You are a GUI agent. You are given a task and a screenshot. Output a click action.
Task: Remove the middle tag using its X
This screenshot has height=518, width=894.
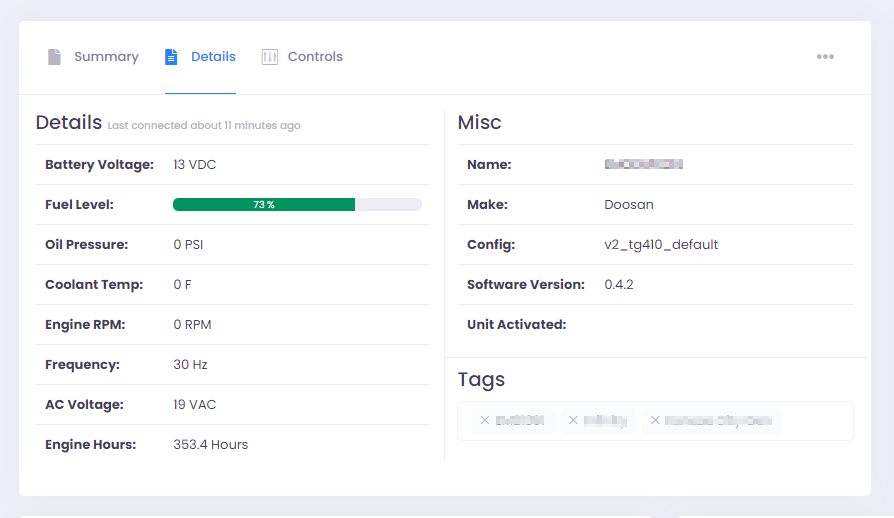click(573, 421)
